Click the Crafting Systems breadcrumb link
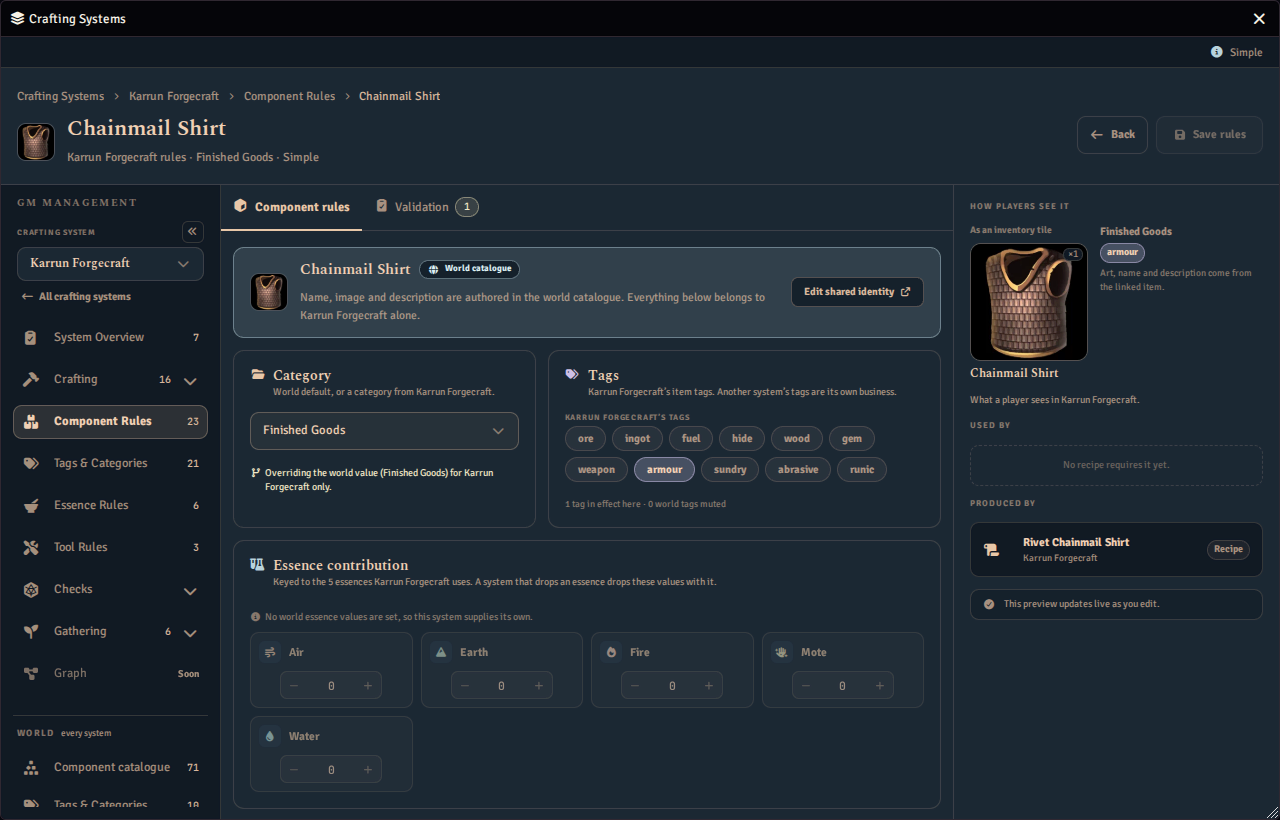Screen dimensions: 1280x820 point(60,96)
